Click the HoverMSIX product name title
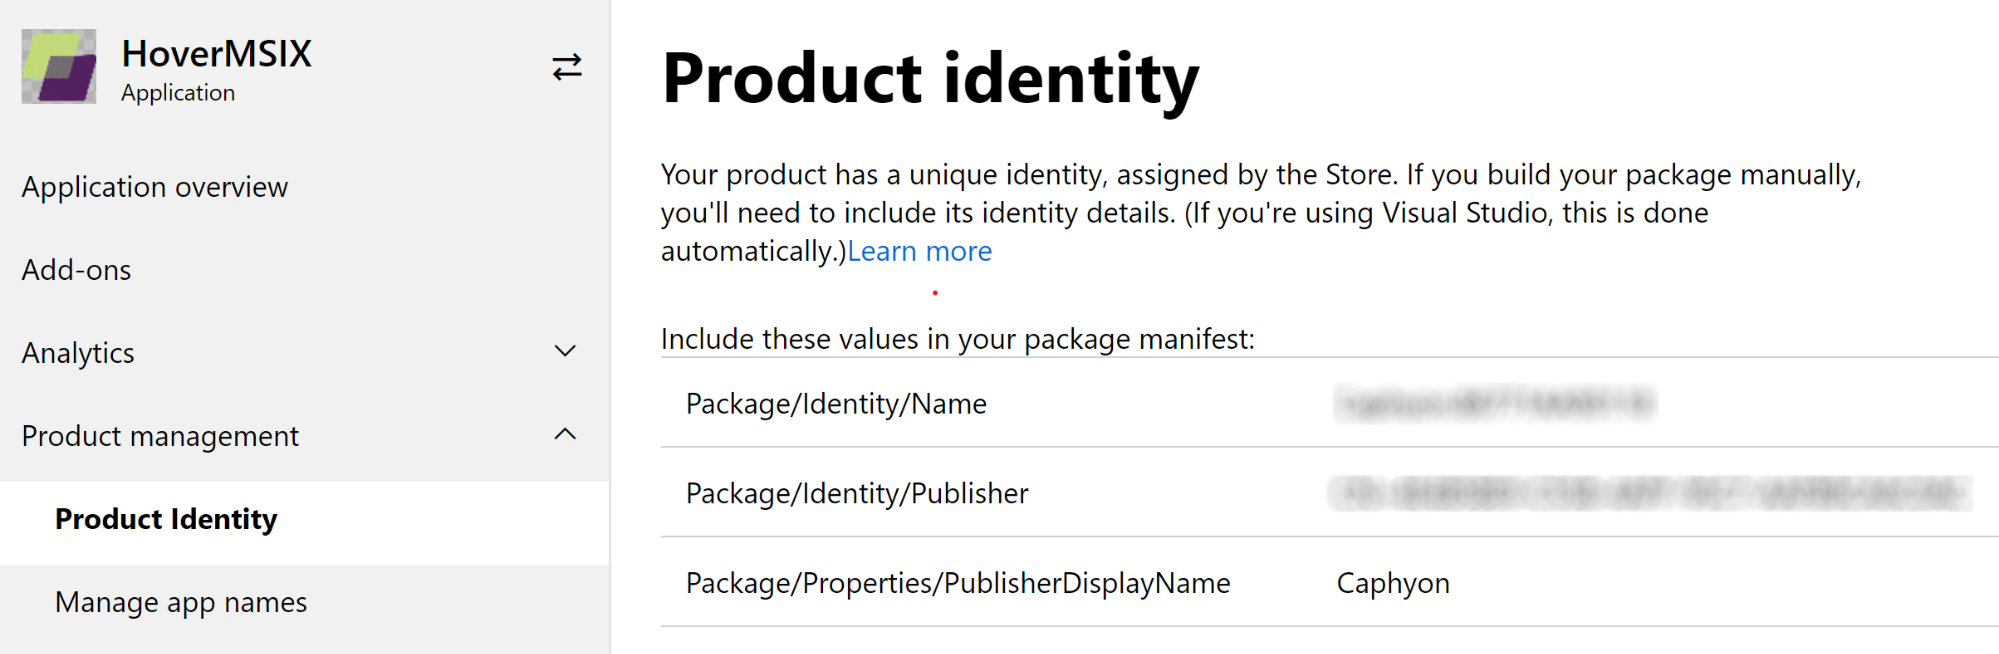 click(217, 54)
